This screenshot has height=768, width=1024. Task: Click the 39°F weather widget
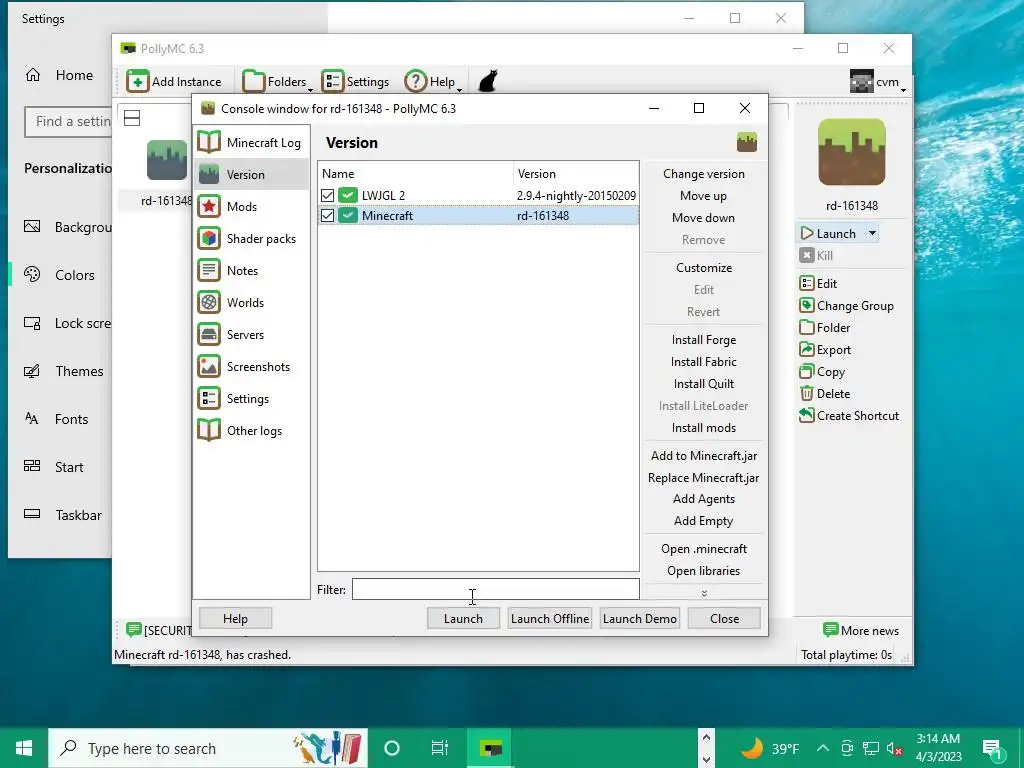coord(769,748)
